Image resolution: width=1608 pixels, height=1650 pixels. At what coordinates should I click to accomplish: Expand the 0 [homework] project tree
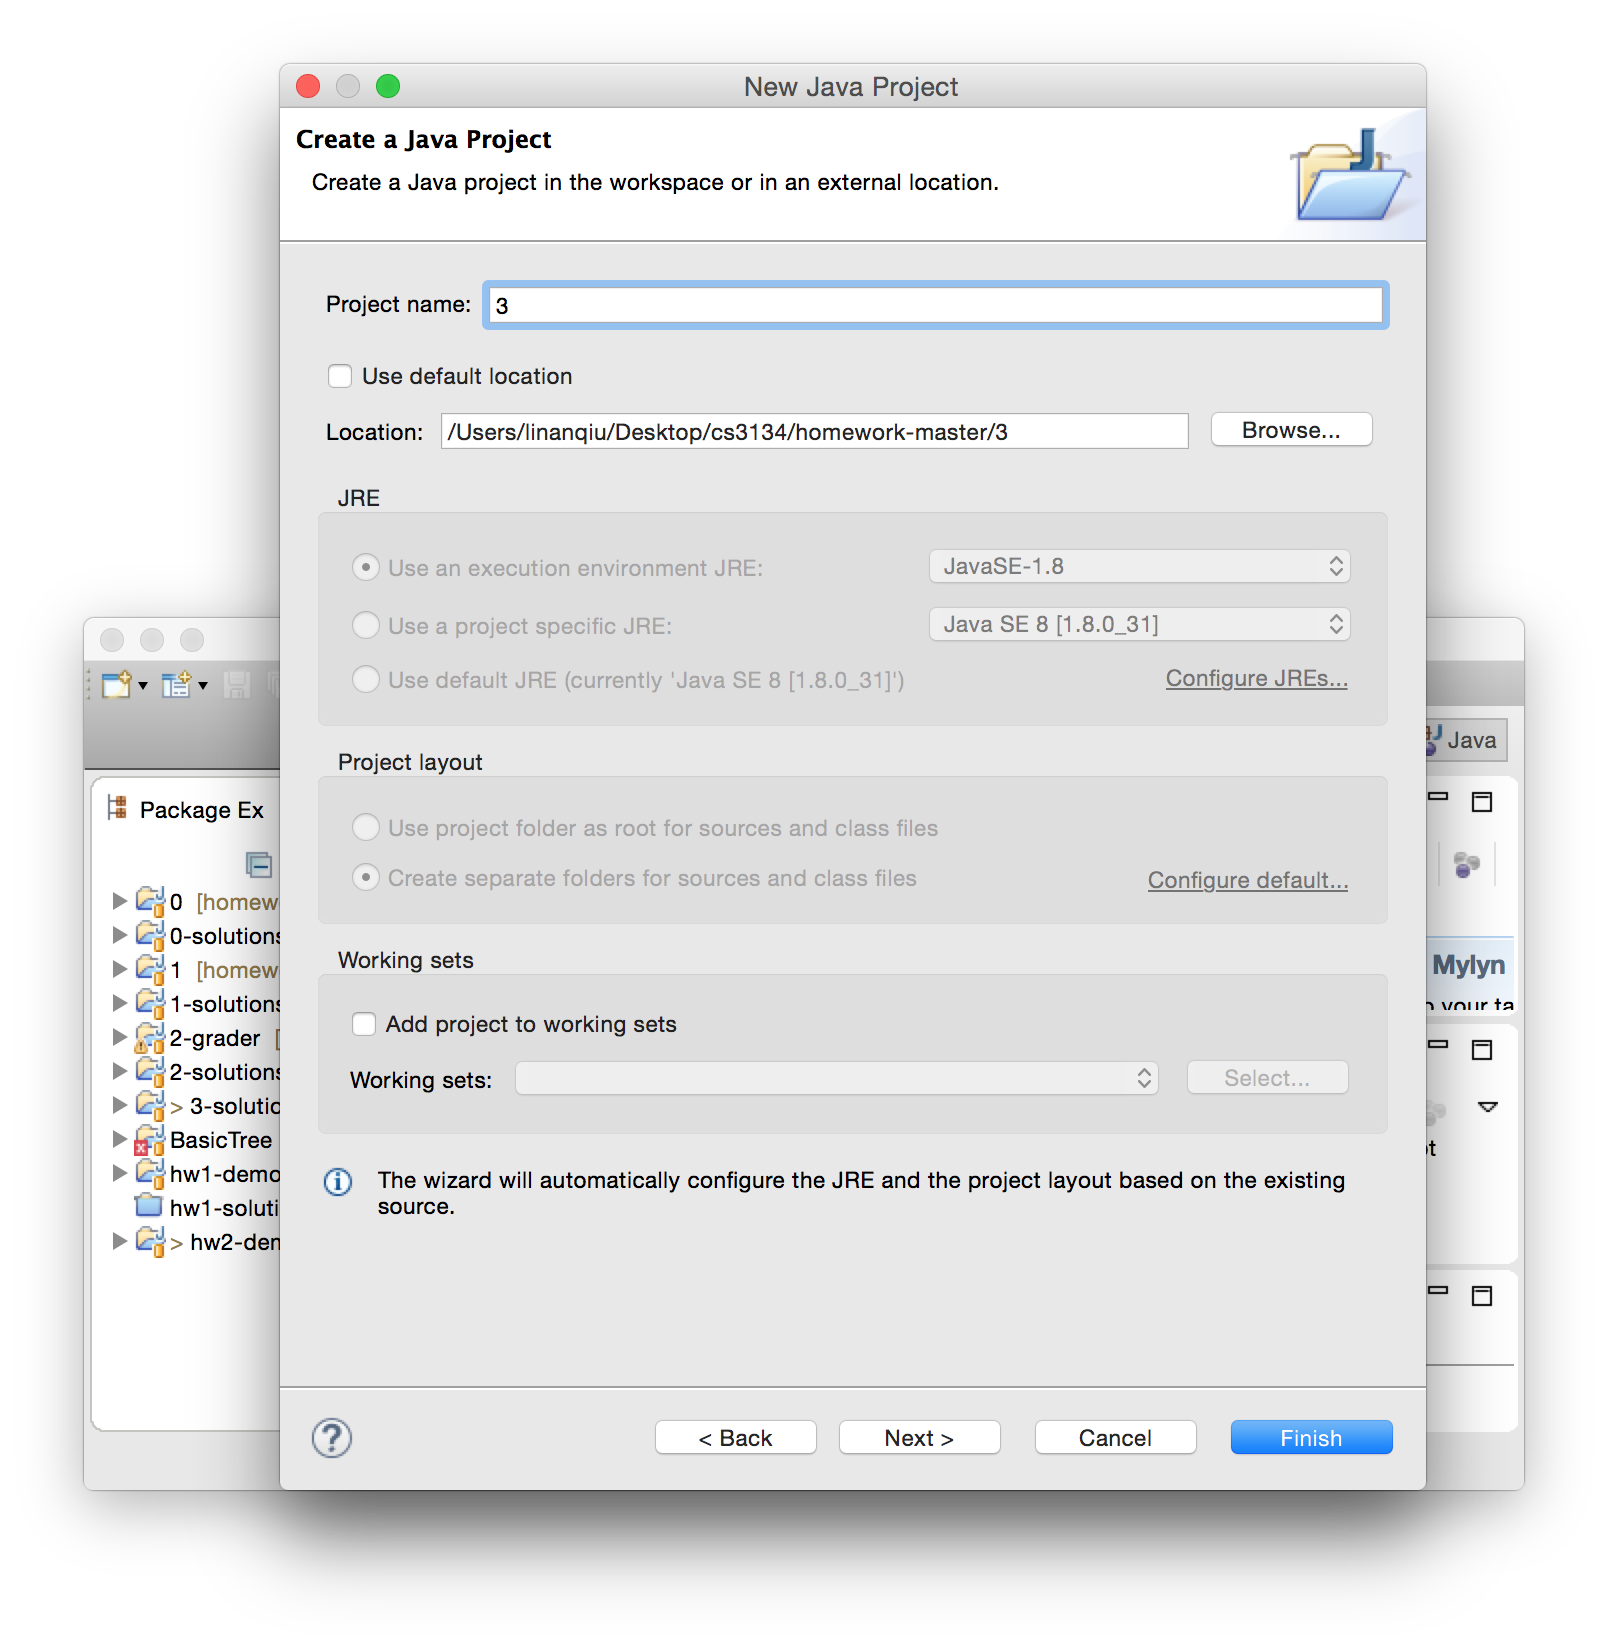click(120, 901)
